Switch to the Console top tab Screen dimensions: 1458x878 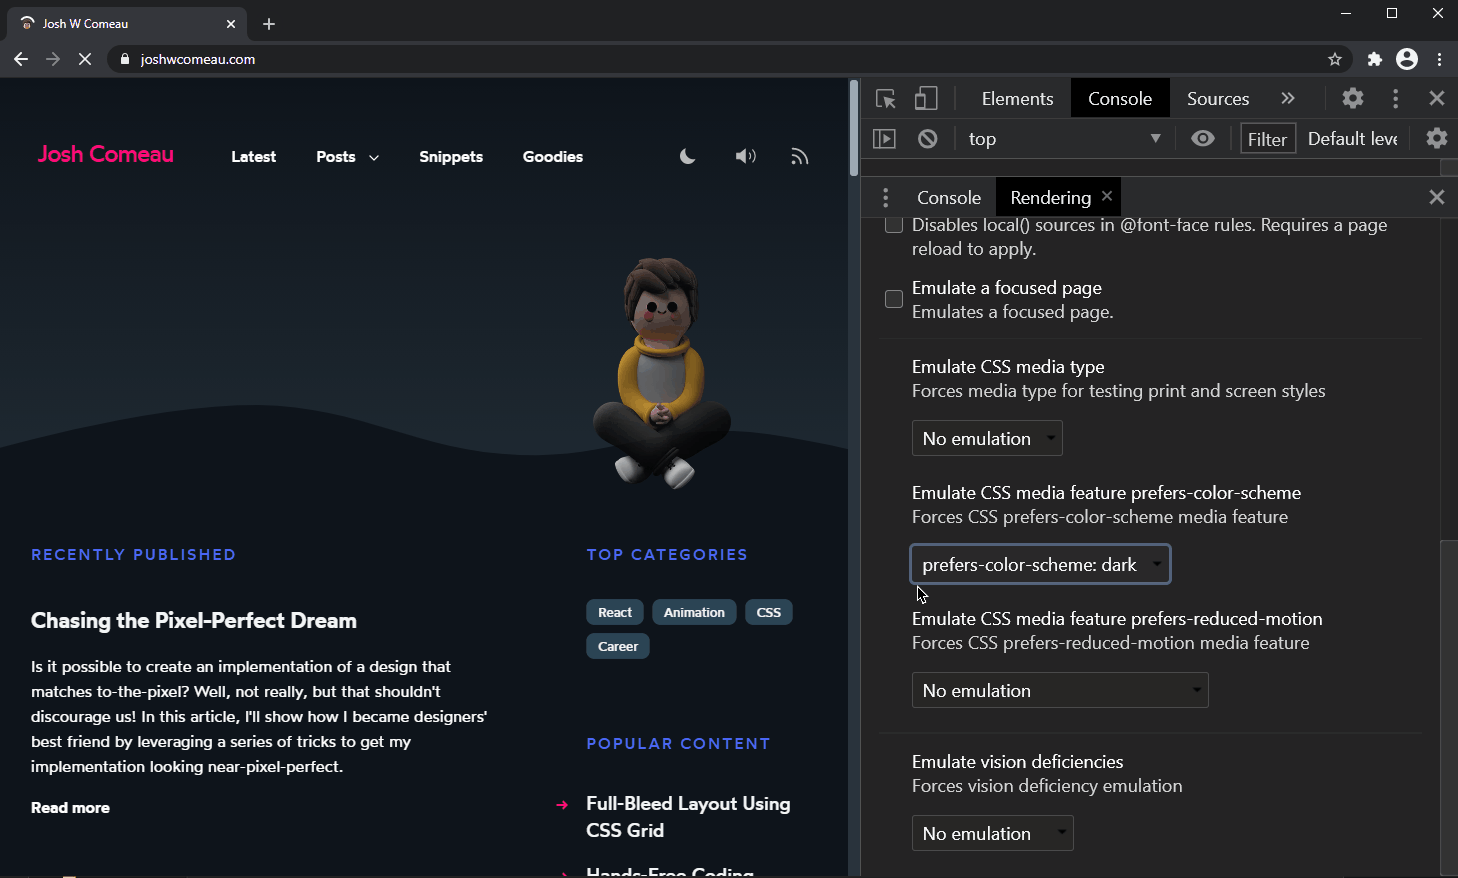(x=1120, y=98)
